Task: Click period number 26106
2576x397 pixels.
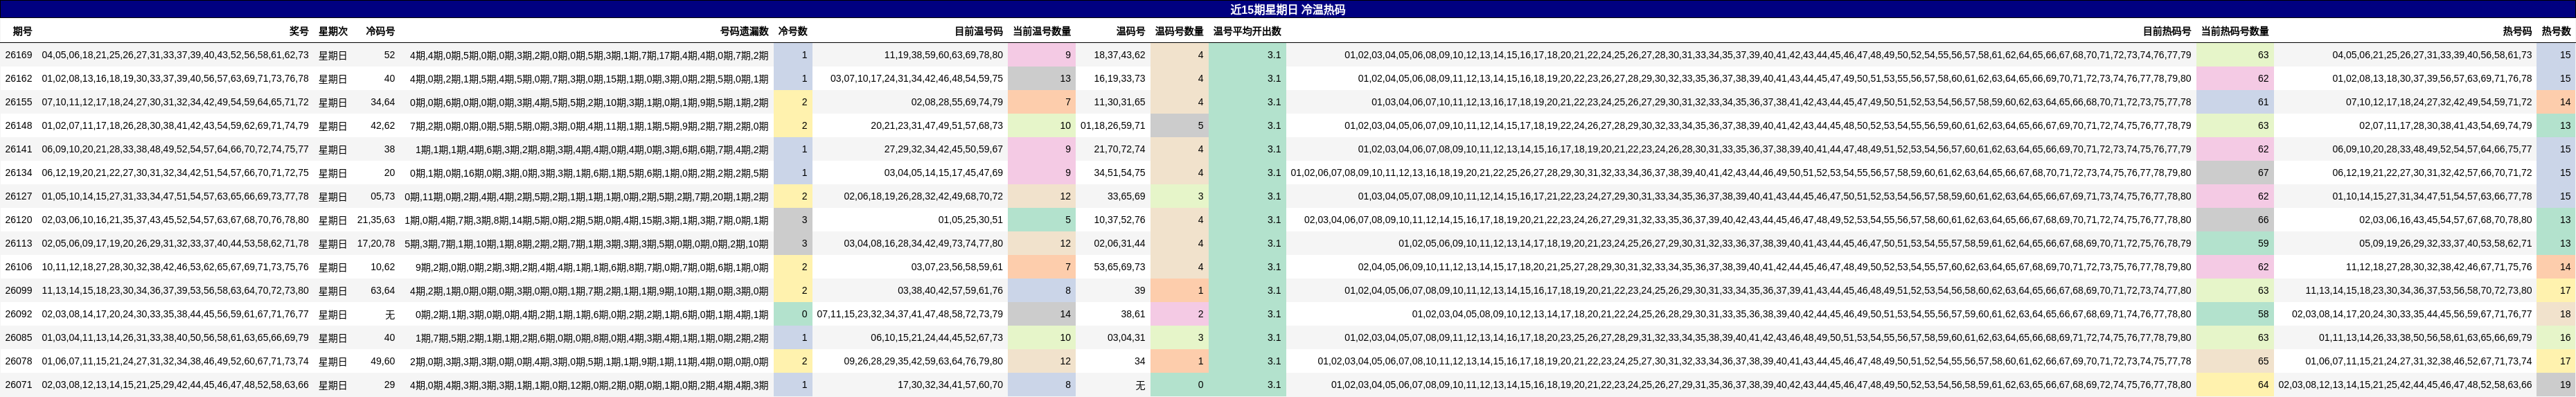Action: pos(18,267)
